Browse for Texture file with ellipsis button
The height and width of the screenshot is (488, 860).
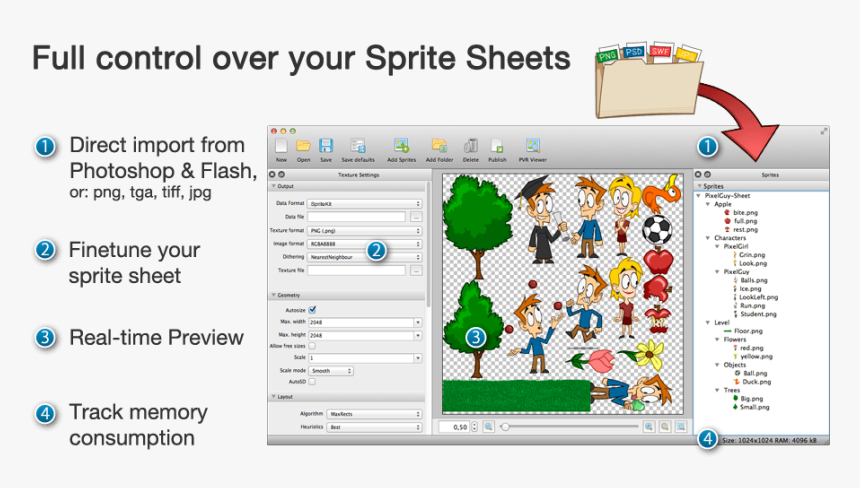(416, 270)
